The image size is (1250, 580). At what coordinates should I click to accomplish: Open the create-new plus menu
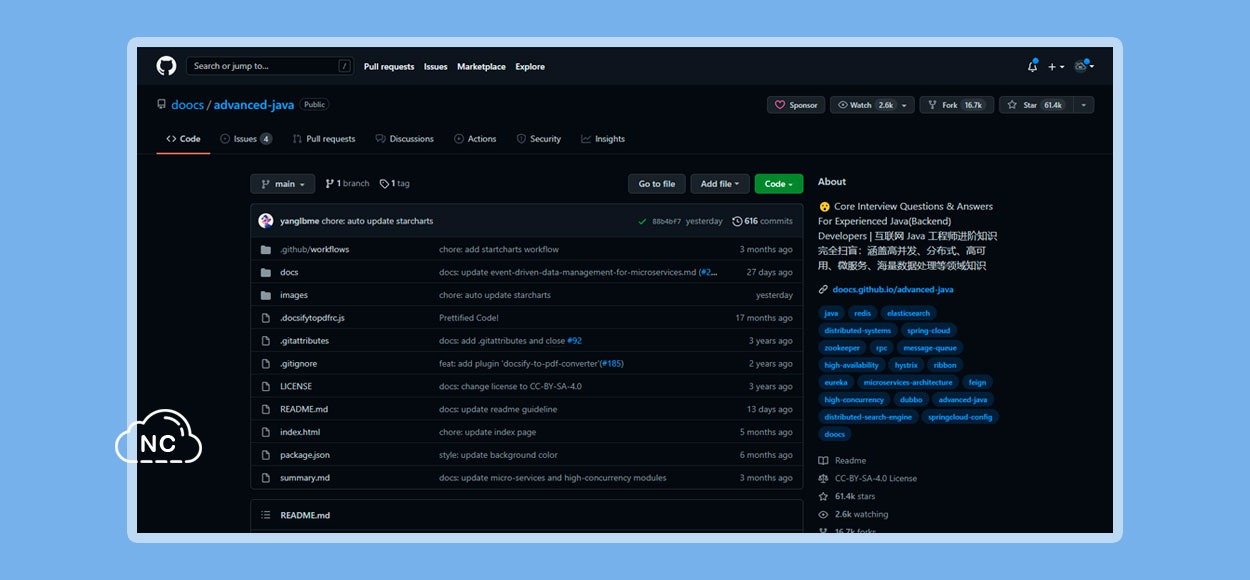(x=1055, y=66)
